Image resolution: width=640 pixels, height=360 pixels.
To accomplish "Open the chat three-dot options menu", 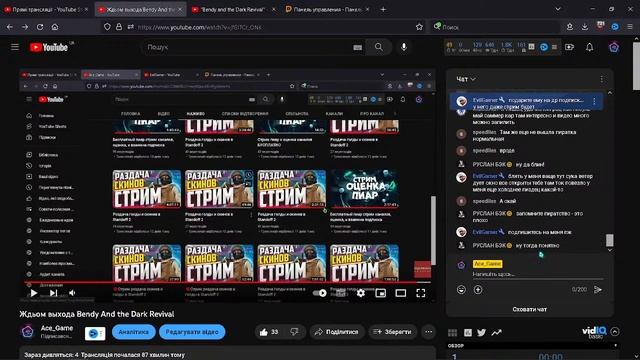I will pos(602,79).
